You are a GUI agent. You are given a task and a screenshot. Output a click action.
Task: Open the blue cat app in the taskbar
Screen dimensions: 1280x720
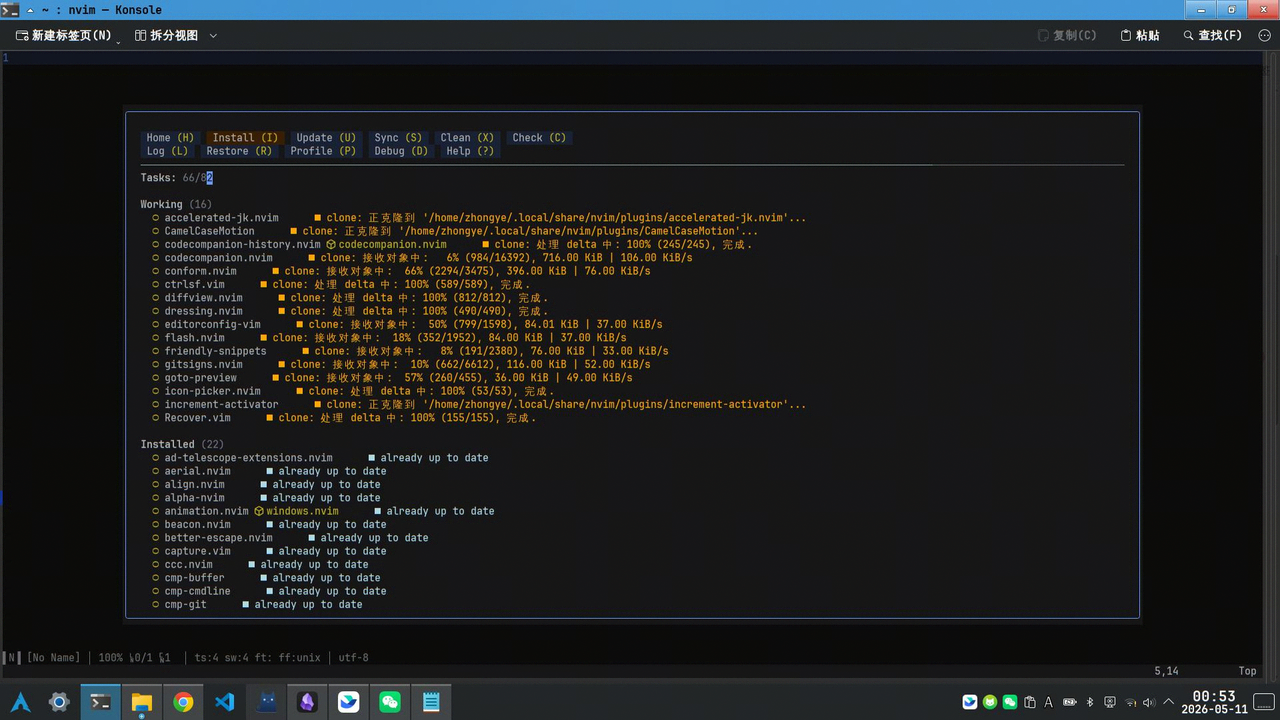point(266,702)
